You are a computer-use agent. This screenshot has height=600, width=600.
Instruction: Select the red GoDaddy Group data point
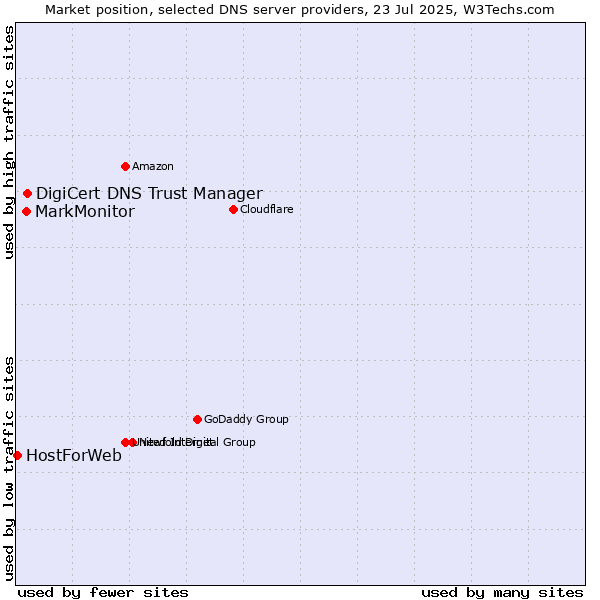click(x=197, y=419)
